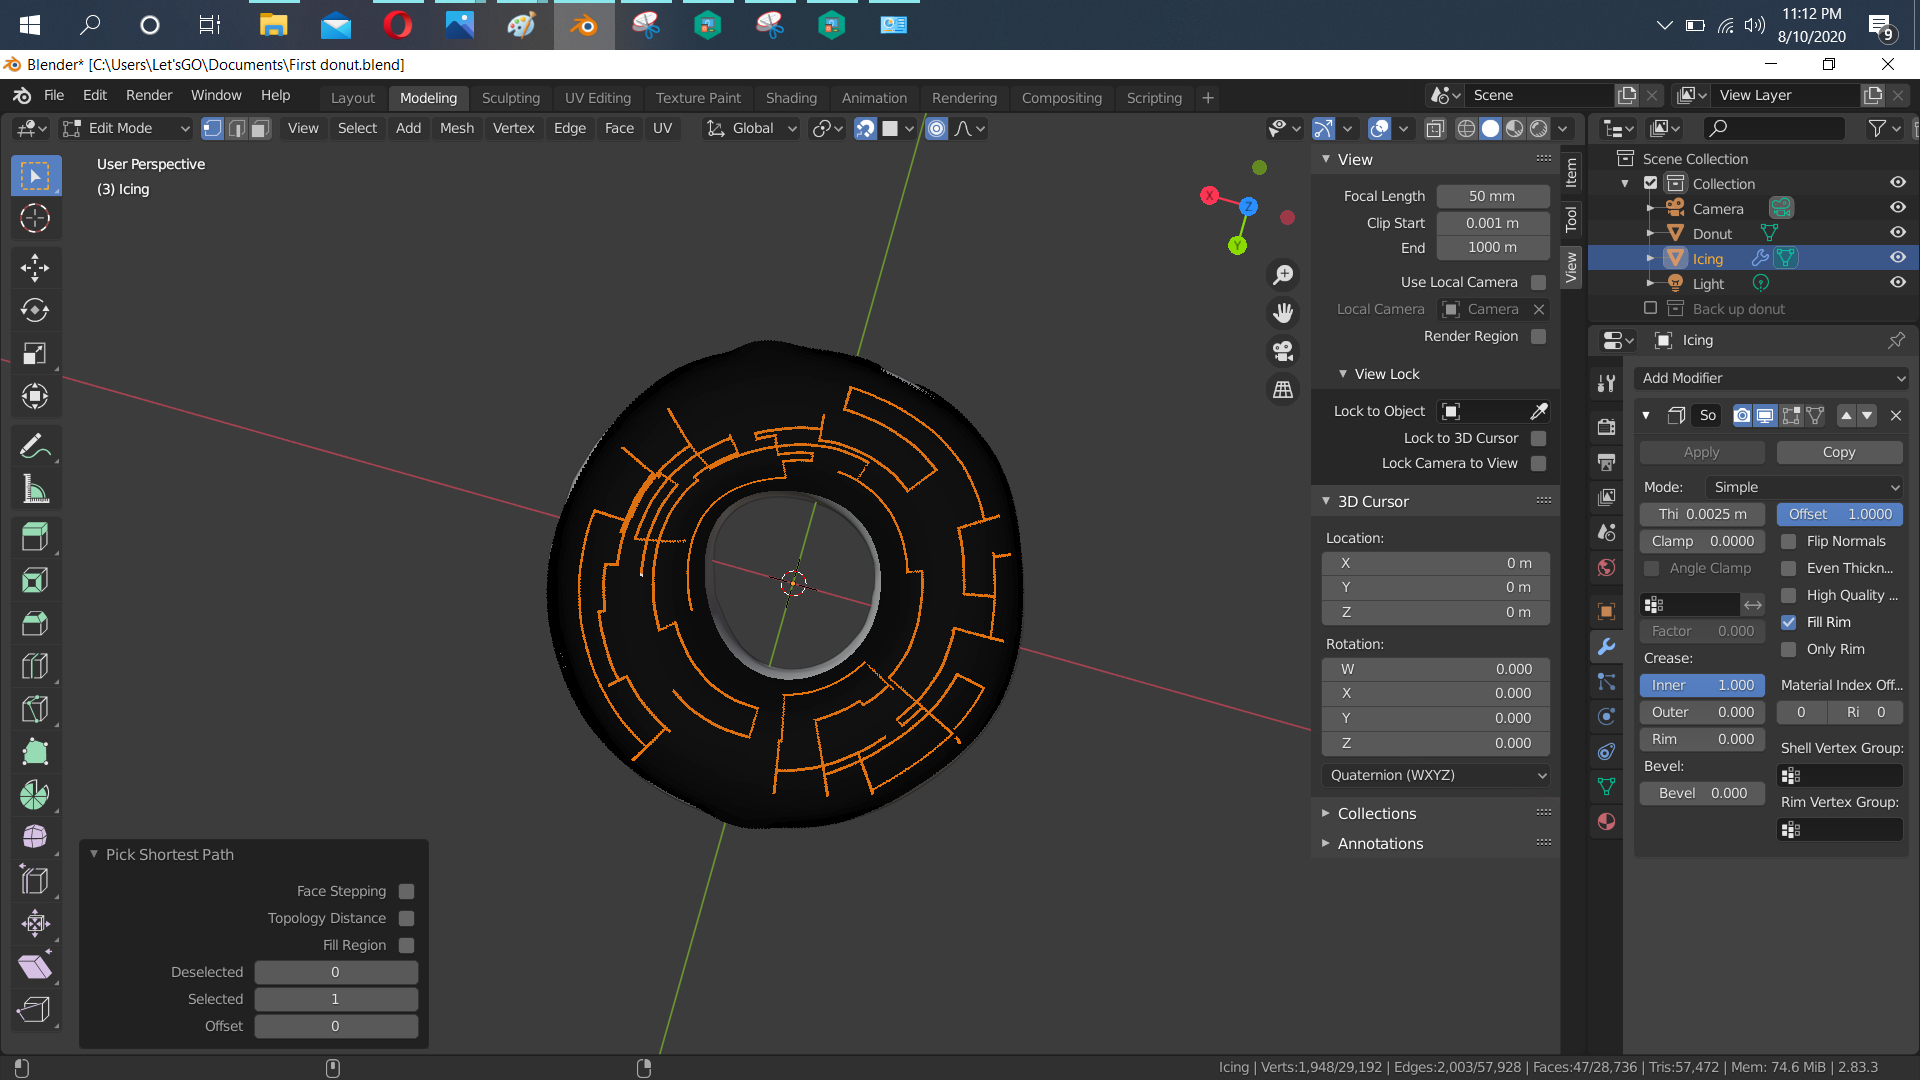Image resolution: width=1920 pixels, height=1080 pixels.
Task: Click the outliner search field
Action: [x=1773, y=128]
